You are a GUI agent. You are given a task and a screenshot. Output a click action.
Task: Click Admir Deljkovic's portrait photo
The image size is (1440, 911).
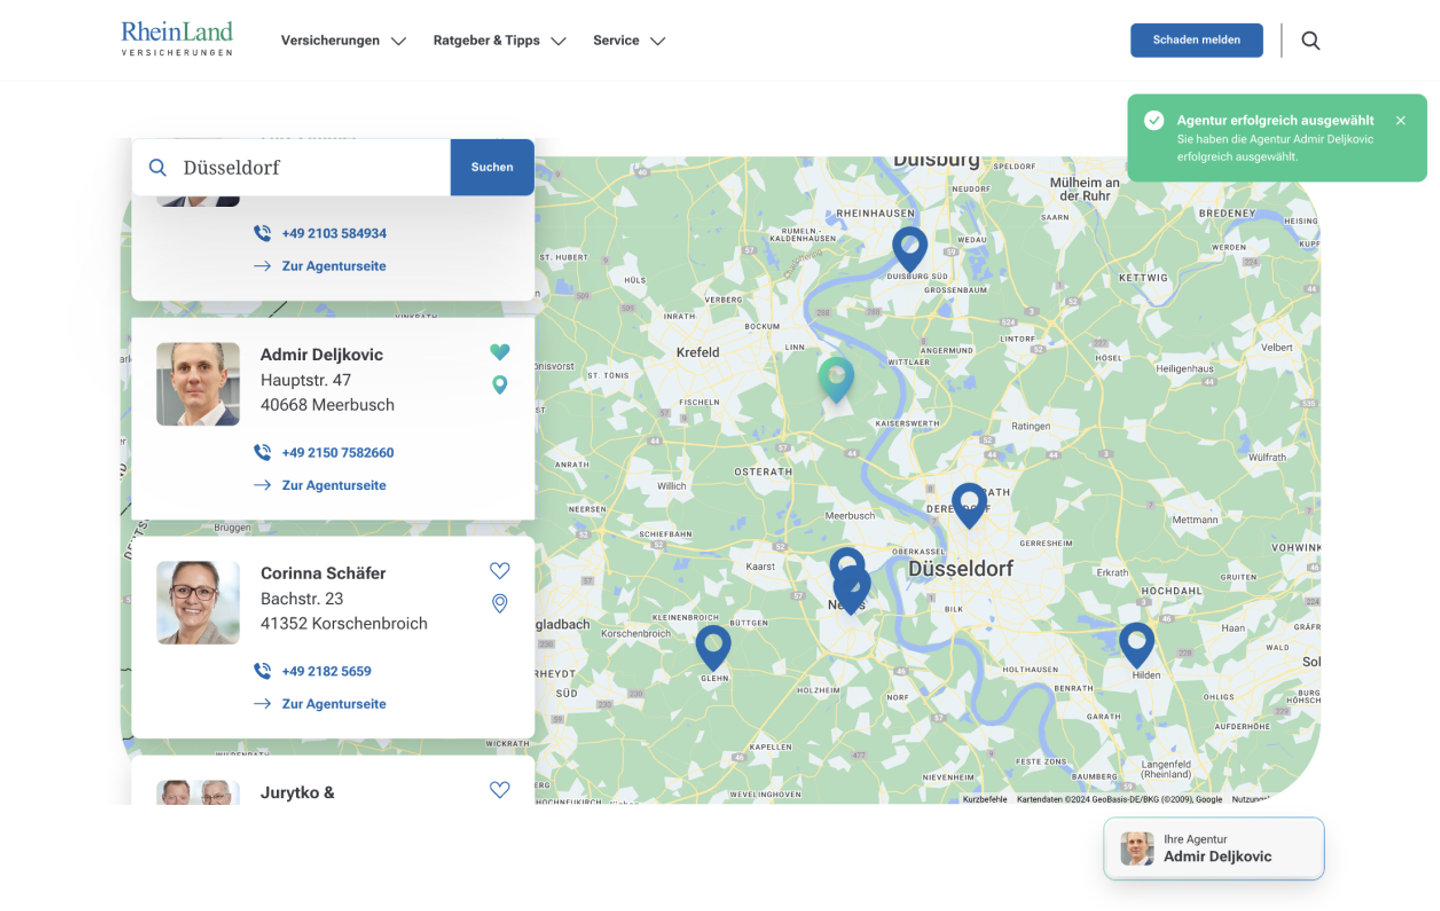click(x=198, y=384)
